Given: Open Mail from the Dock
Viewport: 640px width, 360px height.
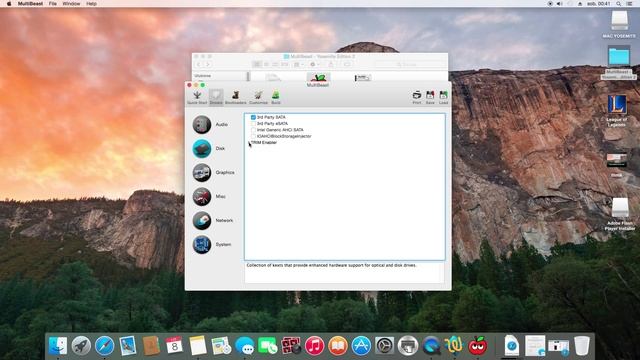Looking at the screenshot, I should tap(128, 346).
